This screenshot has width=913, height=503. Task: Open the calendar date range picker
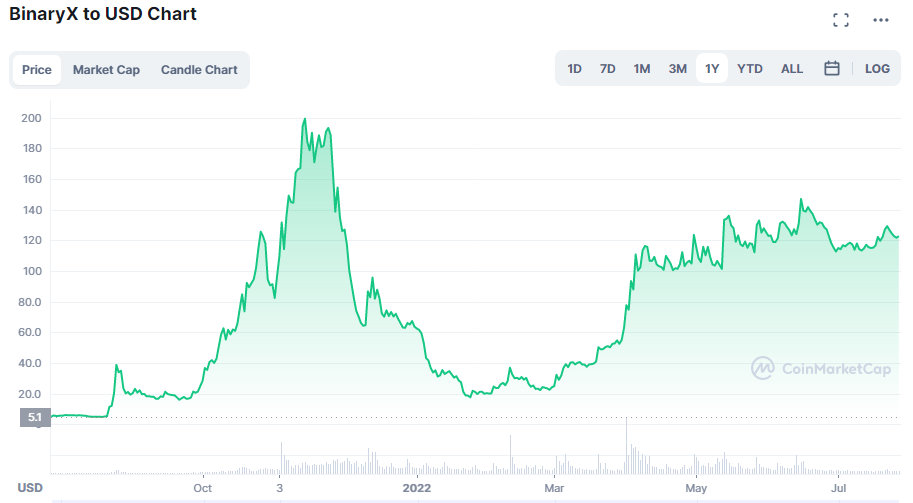831,69
